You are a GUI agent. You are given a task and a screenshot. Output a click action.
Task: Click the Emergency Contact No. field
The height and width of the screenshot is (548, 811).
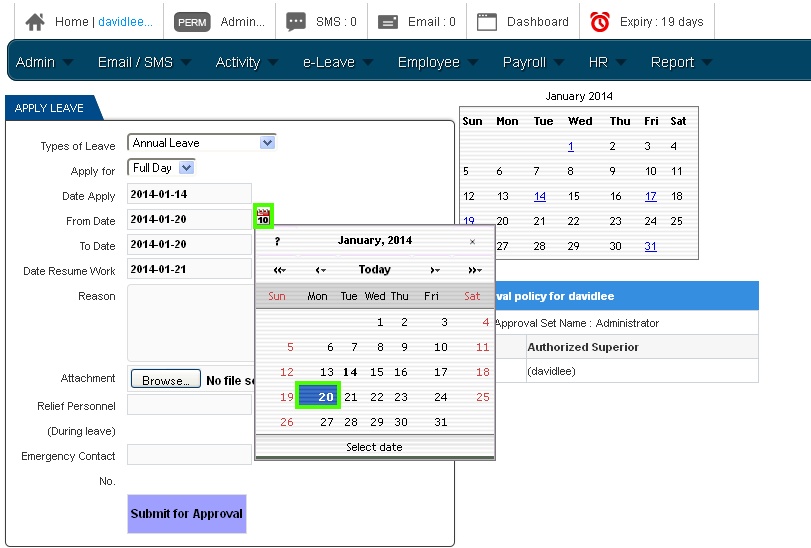coord(189,455)
